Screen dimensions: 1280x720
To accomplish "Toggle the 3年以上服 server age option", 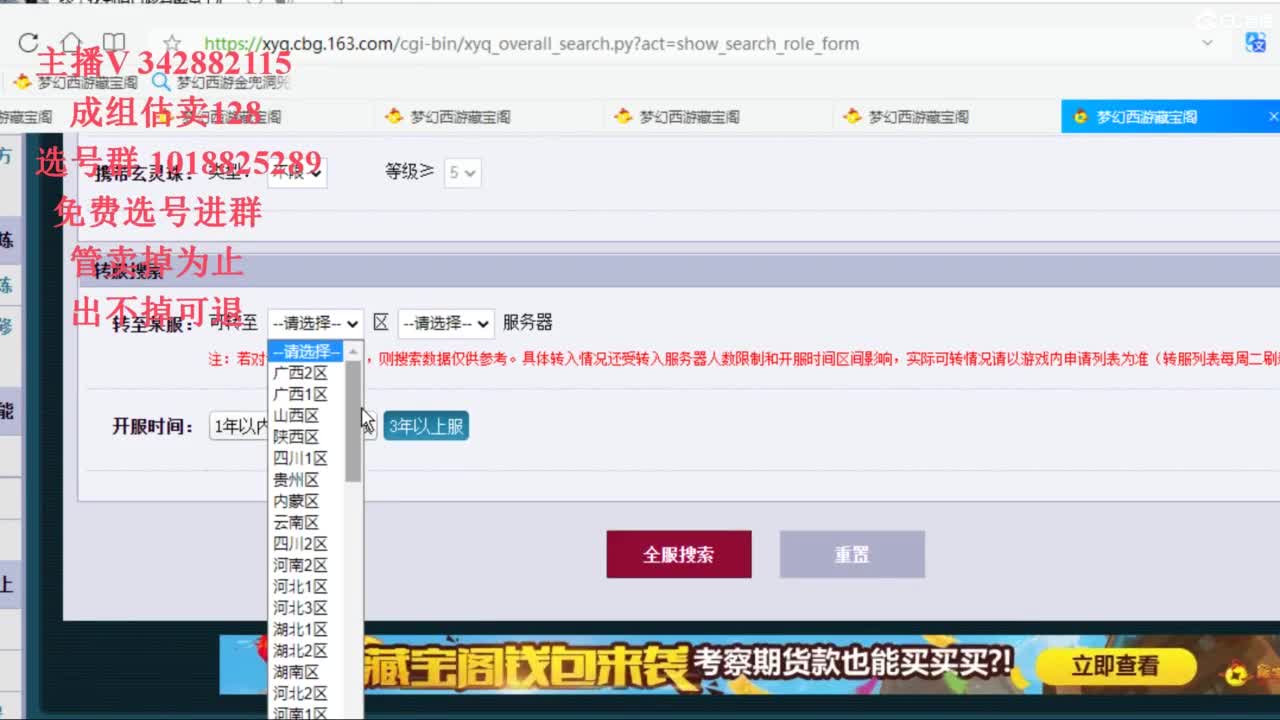I will point(426,426).
